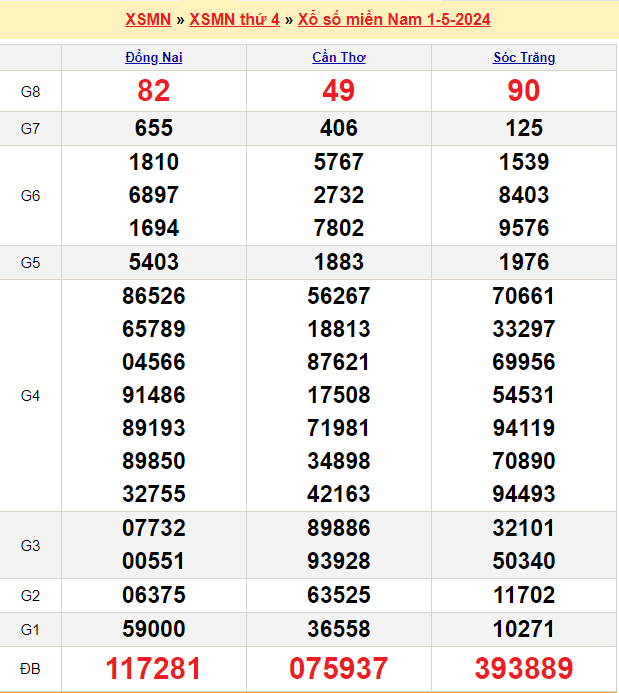Select Đồng Nai special prize 117281
This screenshot has height=693, width=619.
click(154, 668)
